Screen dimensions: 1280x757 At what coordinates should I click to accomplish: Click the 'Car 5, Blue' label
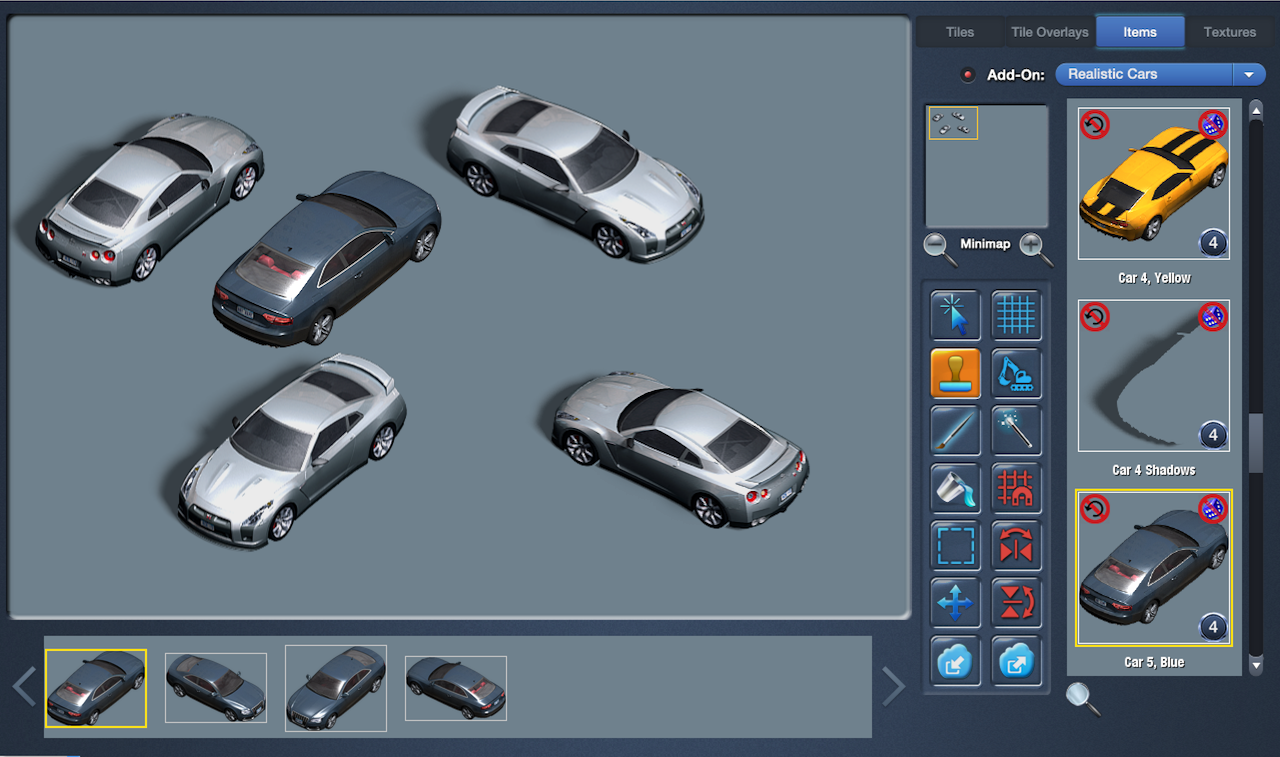point(1154,662)
